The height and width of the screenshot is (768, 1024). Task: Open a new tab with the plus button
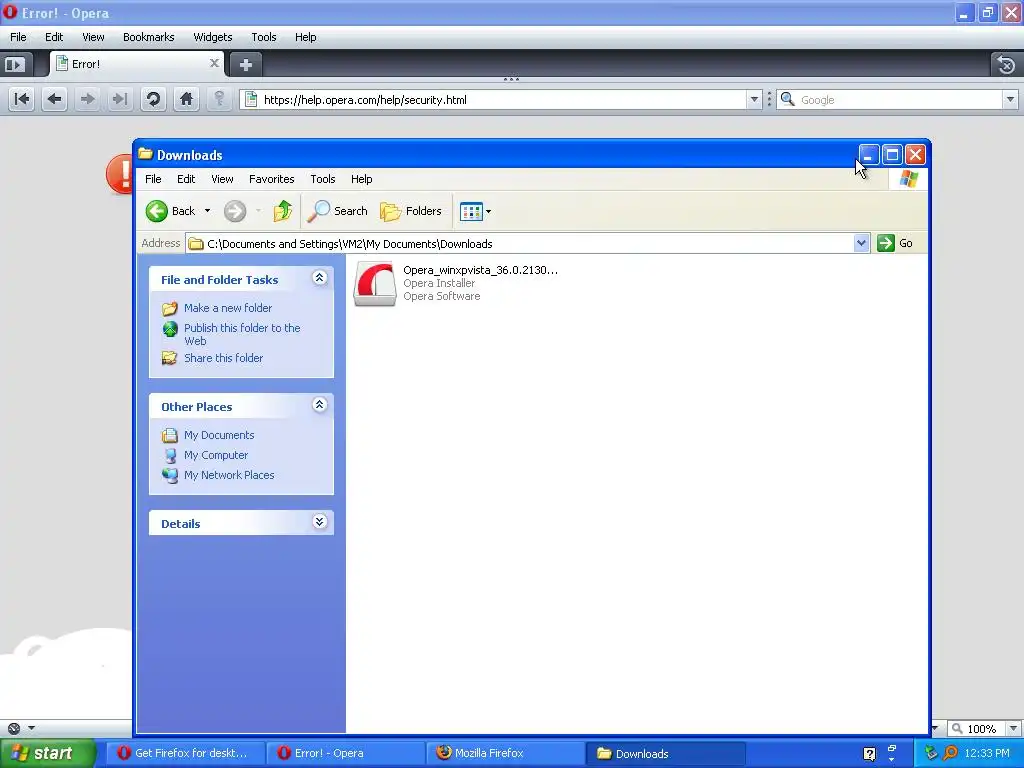[x=246, y=65]
